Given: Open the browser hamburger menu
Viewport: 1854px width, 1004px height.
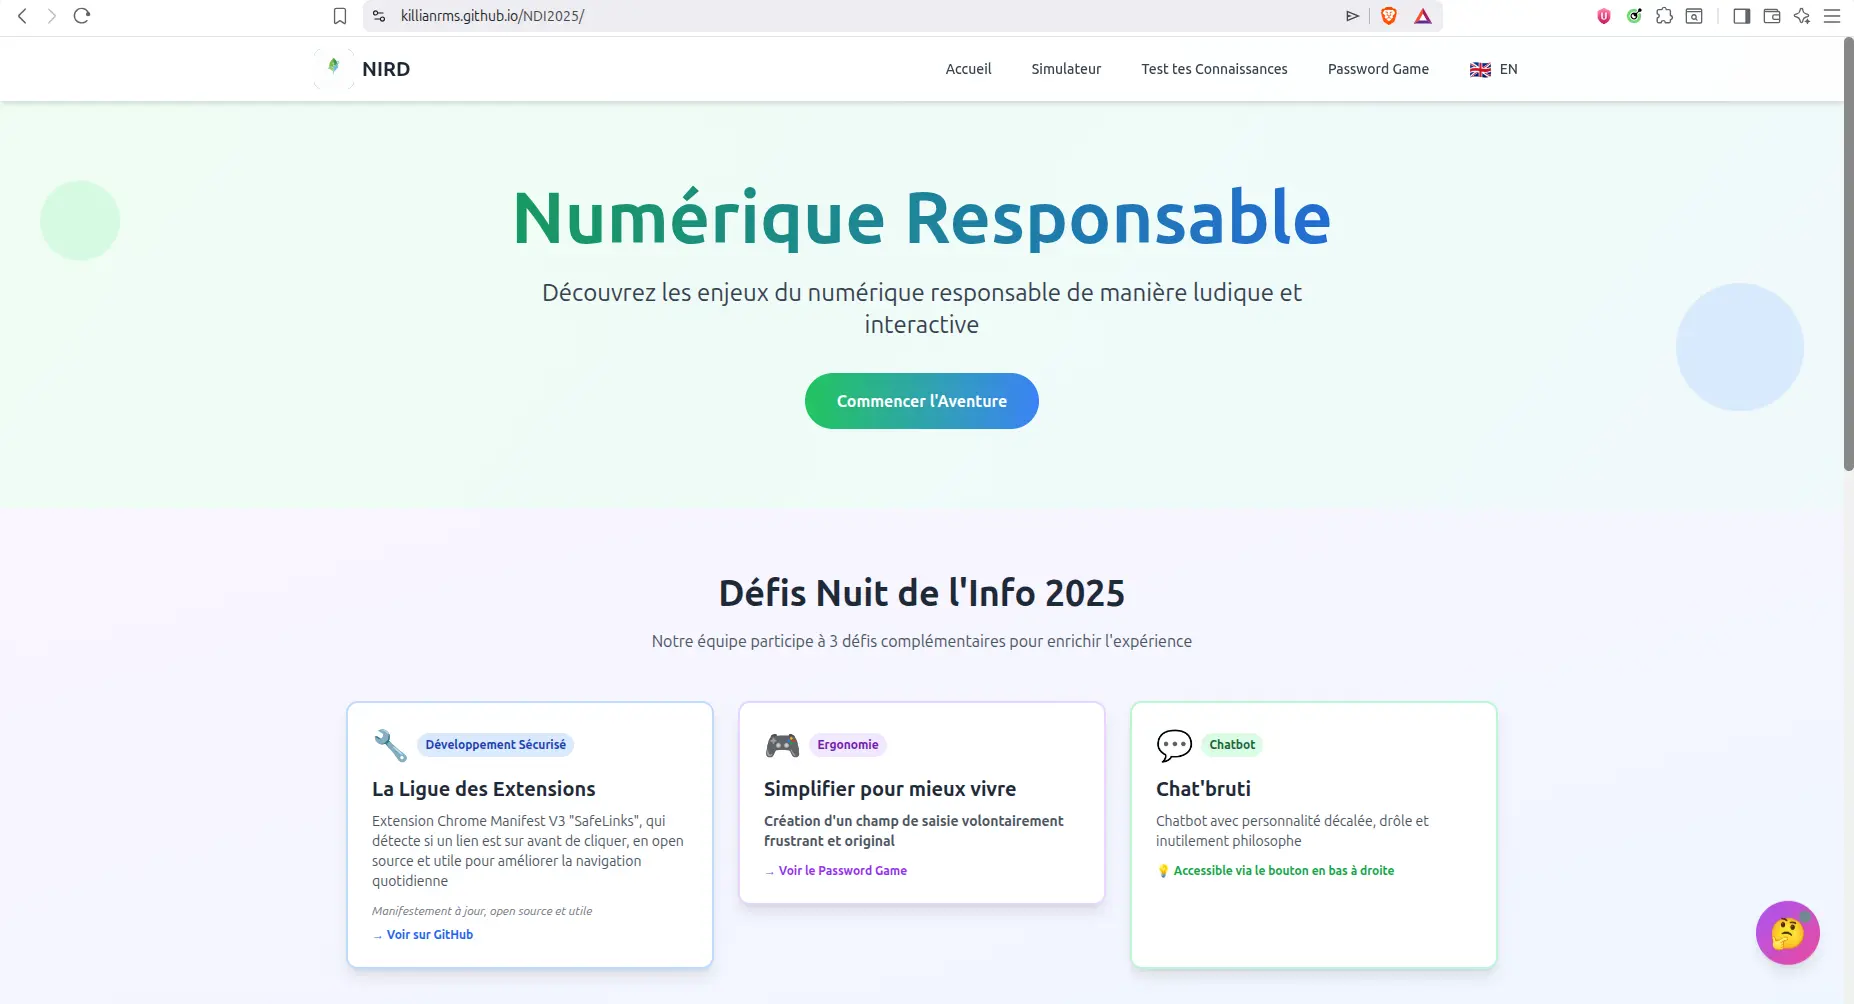Looking at the screenshot, I should tap(1833, 16).
